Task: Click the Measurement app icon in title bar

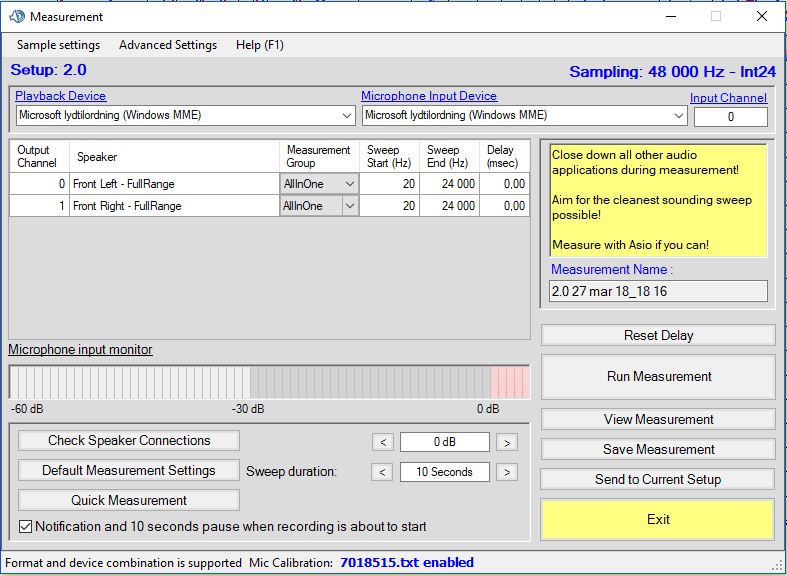Action: (x=16, y=17)
